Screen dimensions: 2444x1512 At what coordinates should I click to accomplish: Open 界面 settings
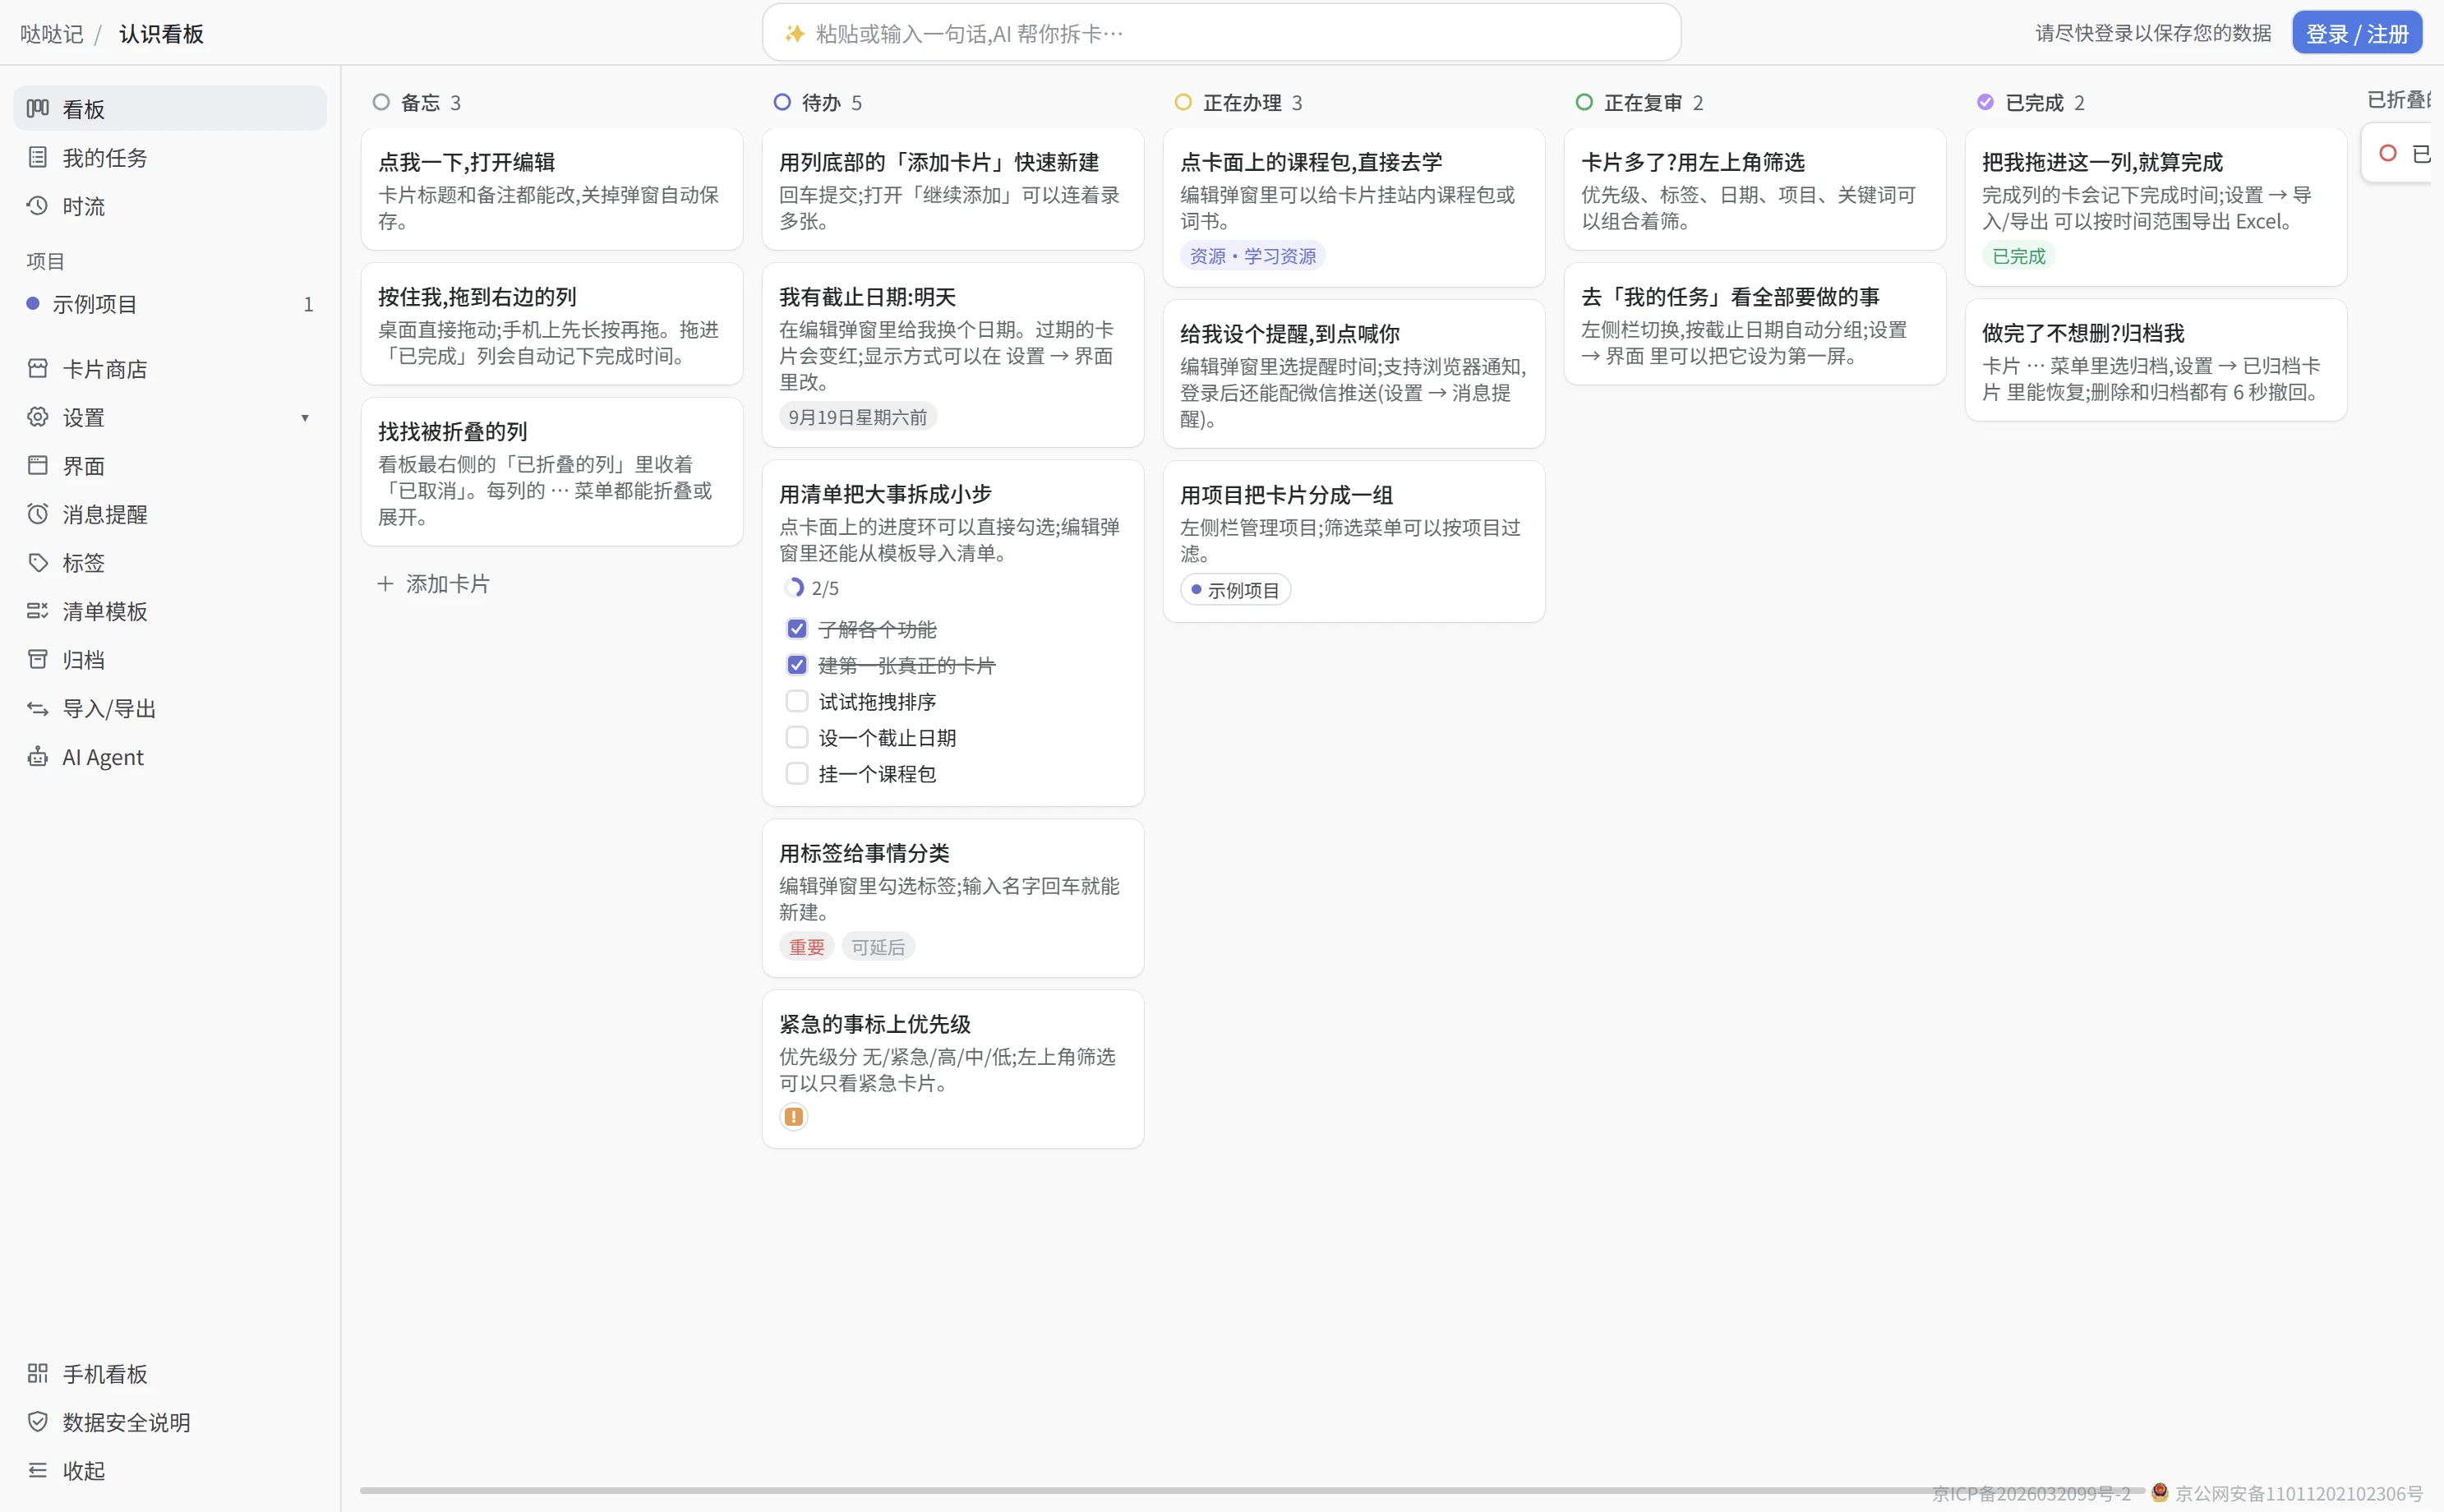click(169, 465)
